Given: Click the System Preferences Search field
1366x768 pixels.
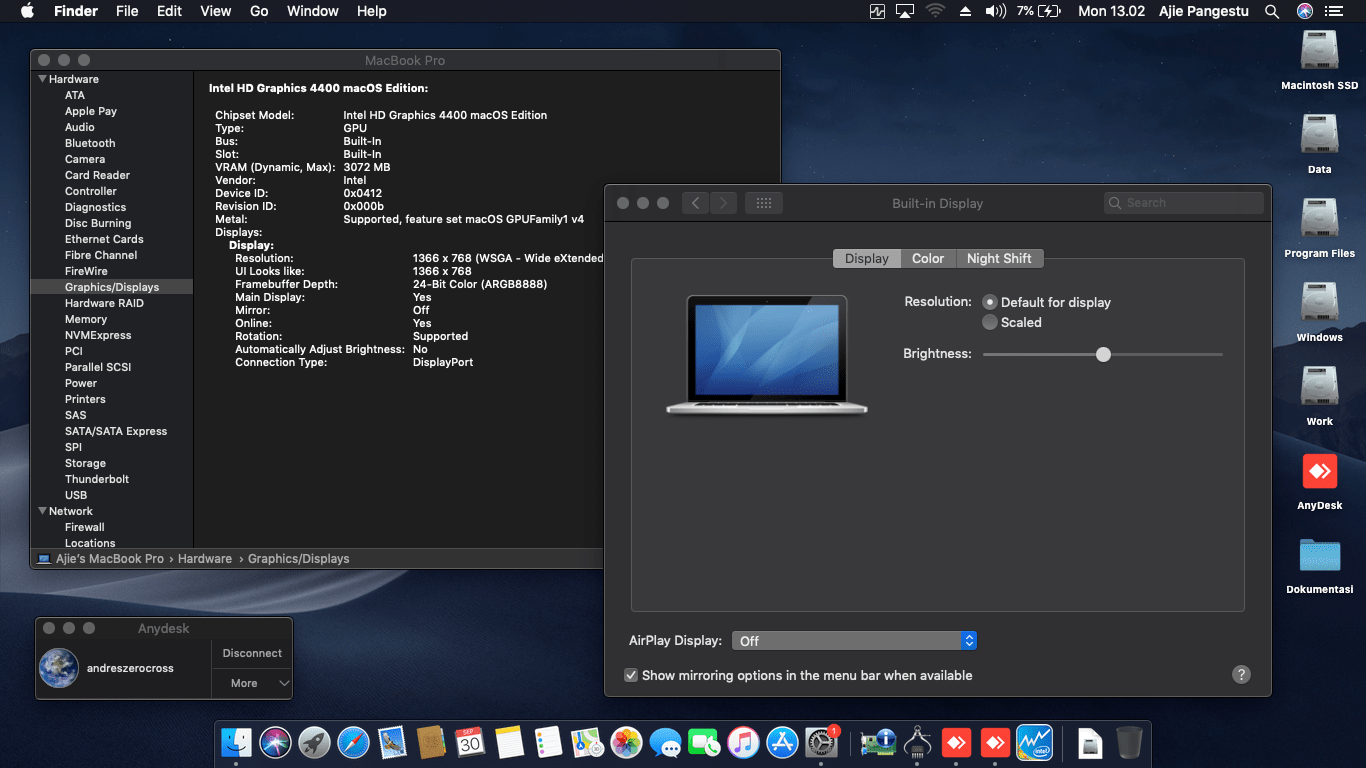Looking at the screenshot, I should [1184, 202].
